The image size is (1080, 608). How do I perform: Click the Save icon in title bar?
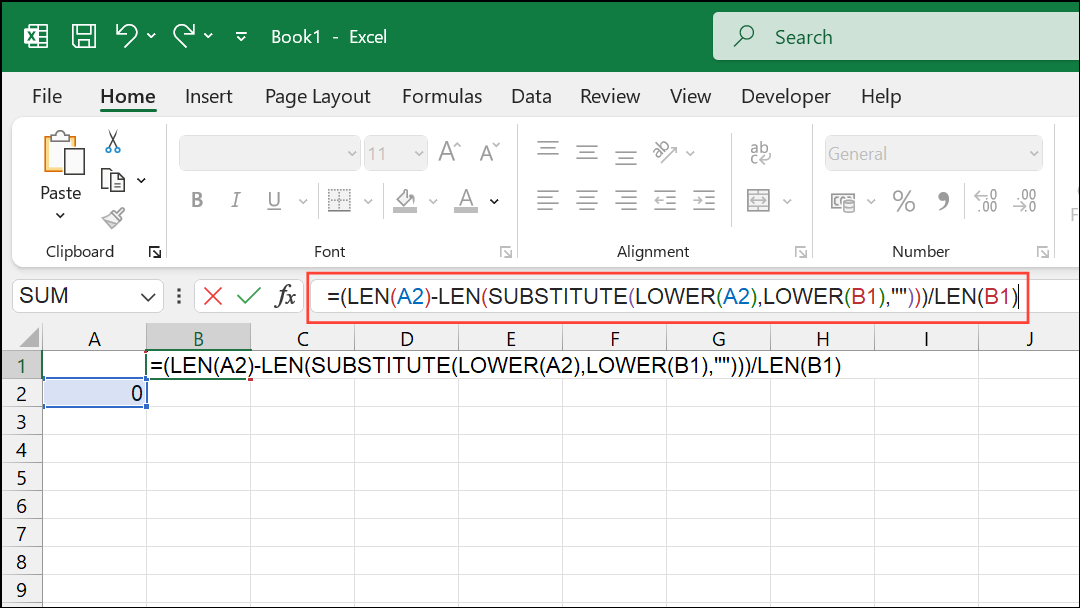(84, 37)
